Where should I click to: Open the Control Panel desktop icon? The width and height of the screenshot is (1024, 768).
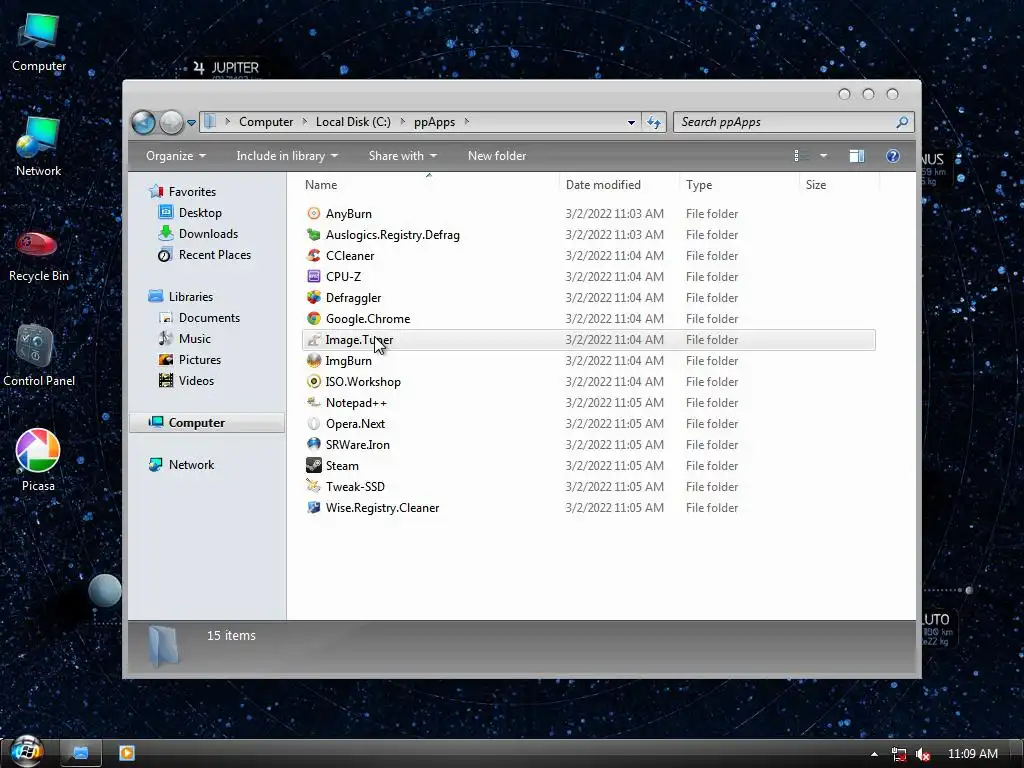pos(39,356)
